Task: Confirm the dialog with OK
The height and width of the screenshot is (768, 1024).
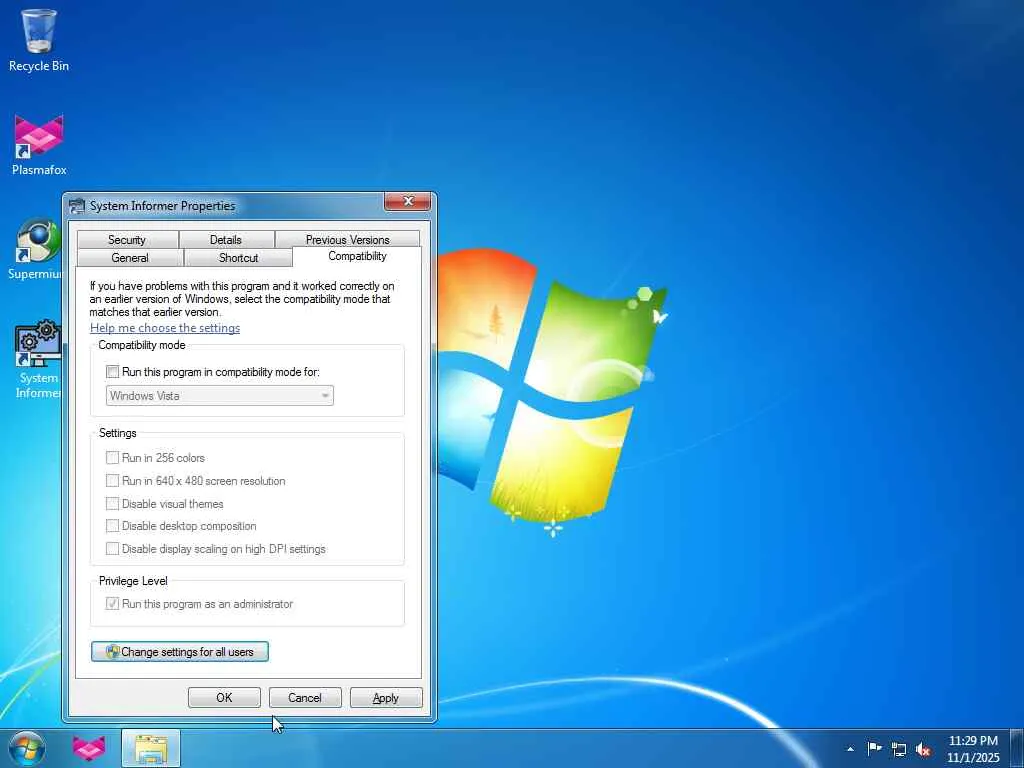Action: [224, 697]
